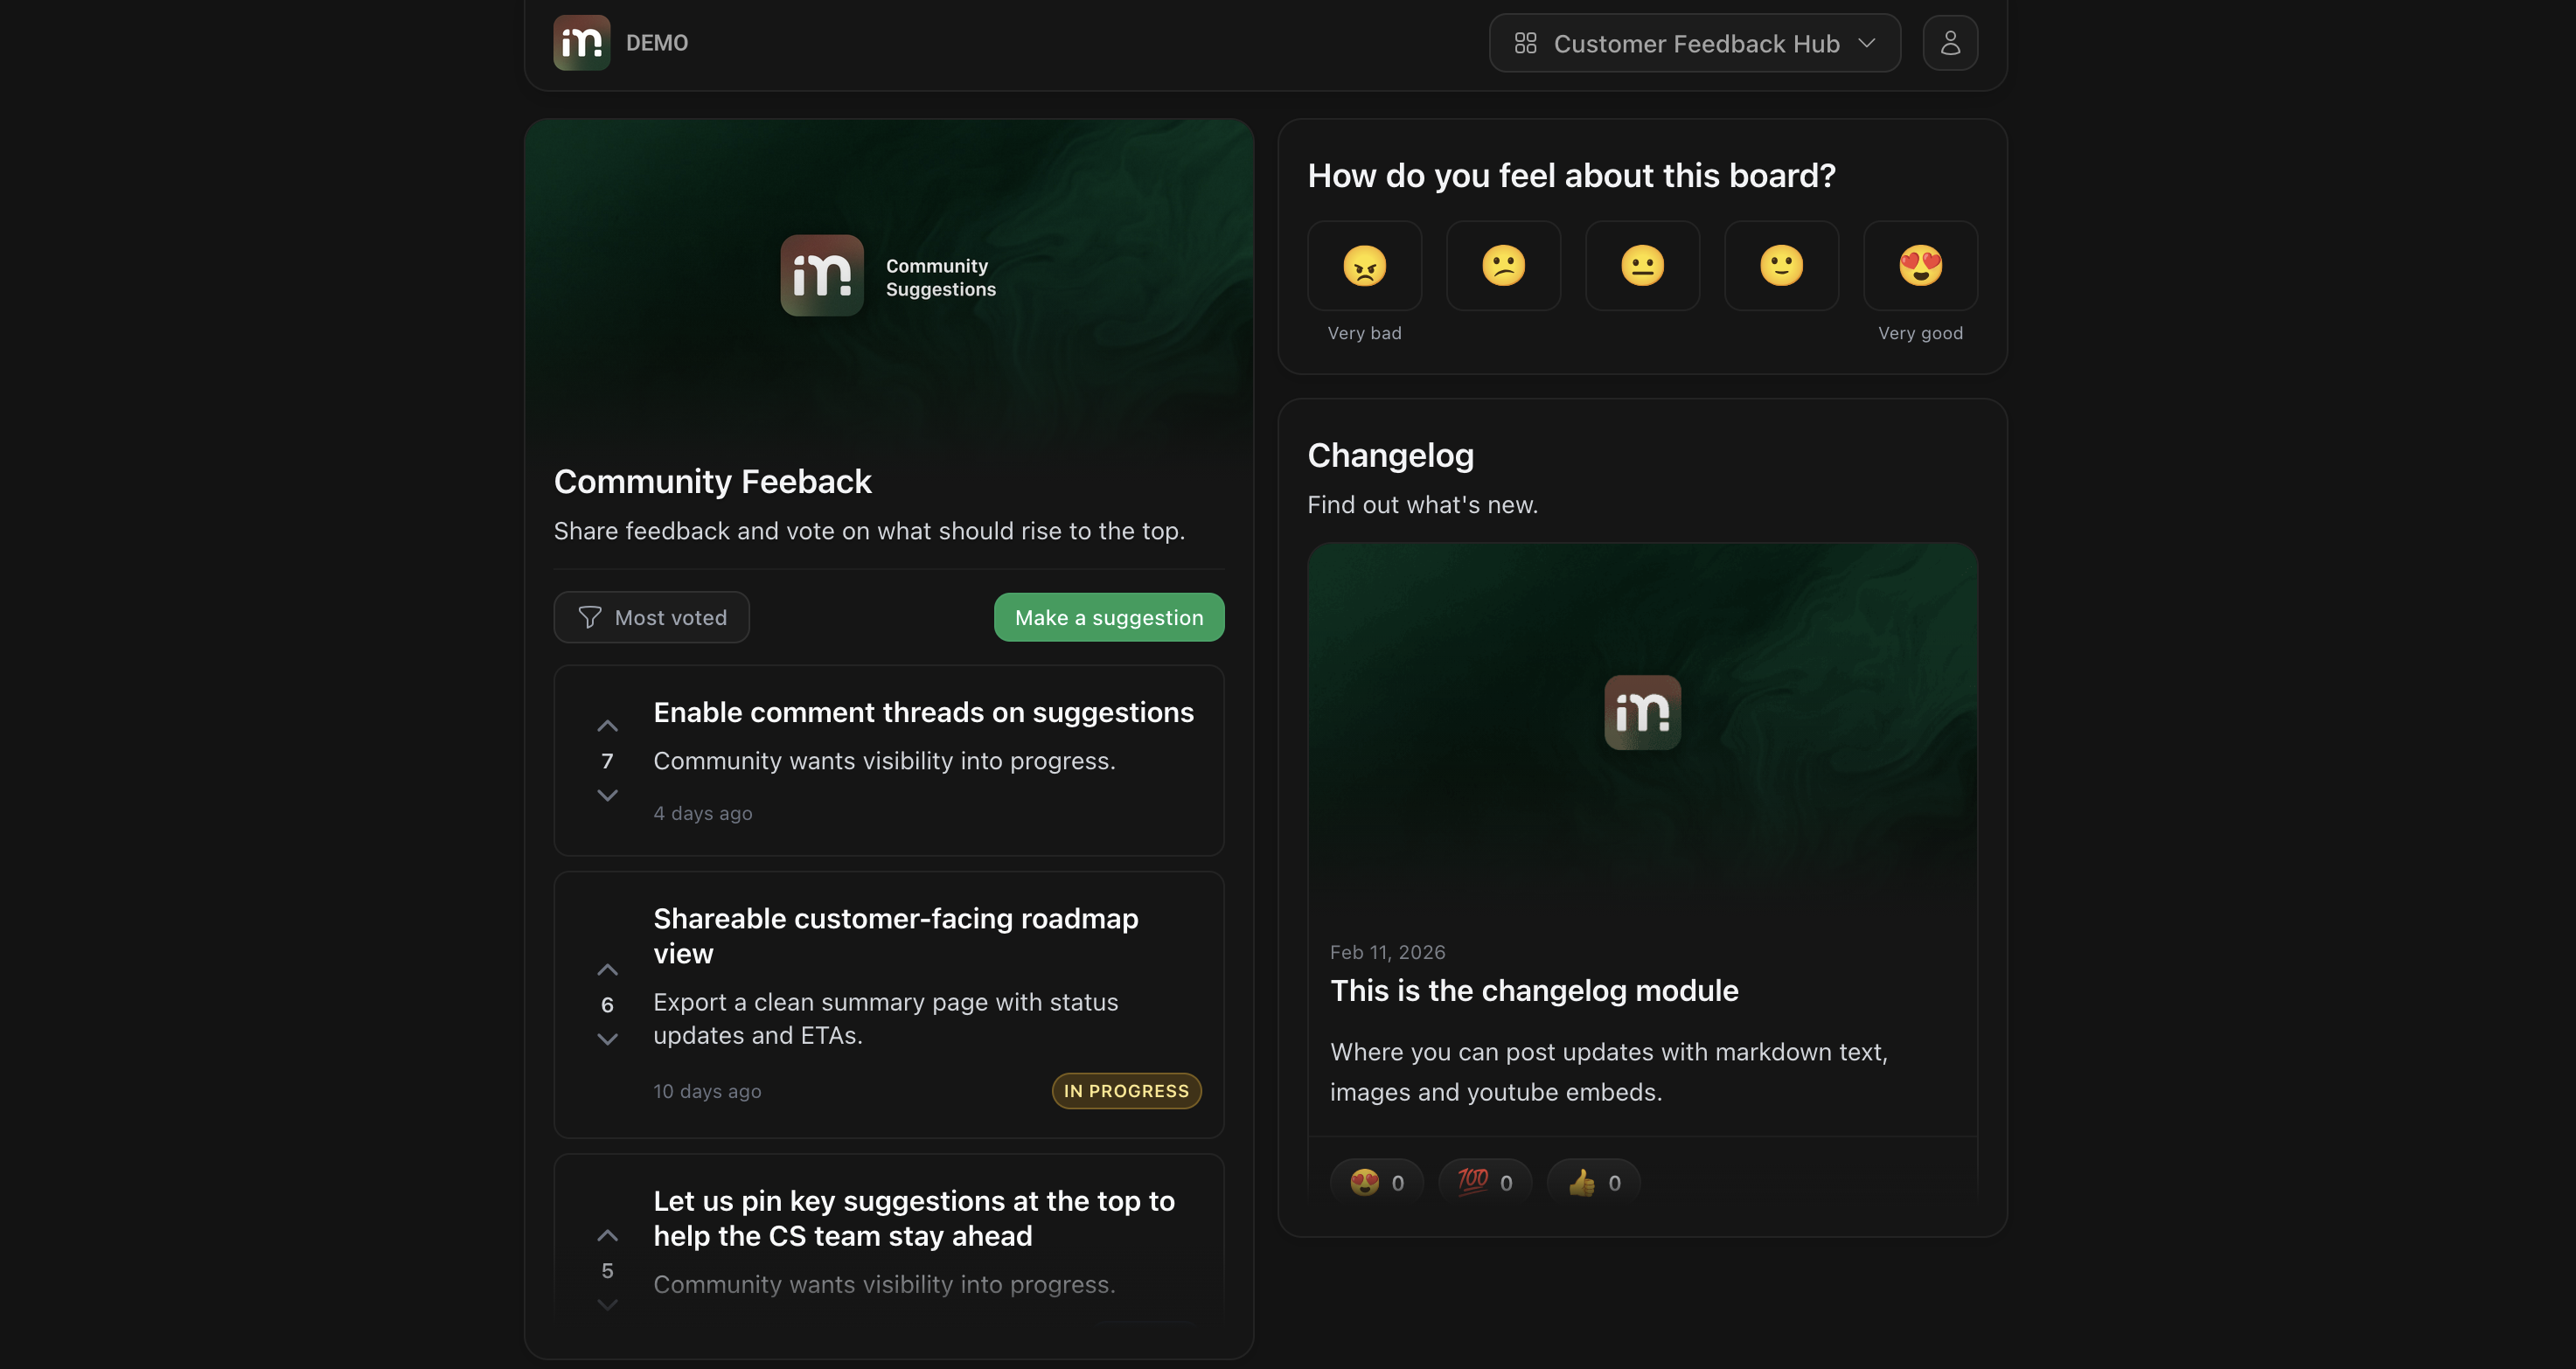
Task: Open the changelog post This is the changelog module
Action: [1534, 990]
